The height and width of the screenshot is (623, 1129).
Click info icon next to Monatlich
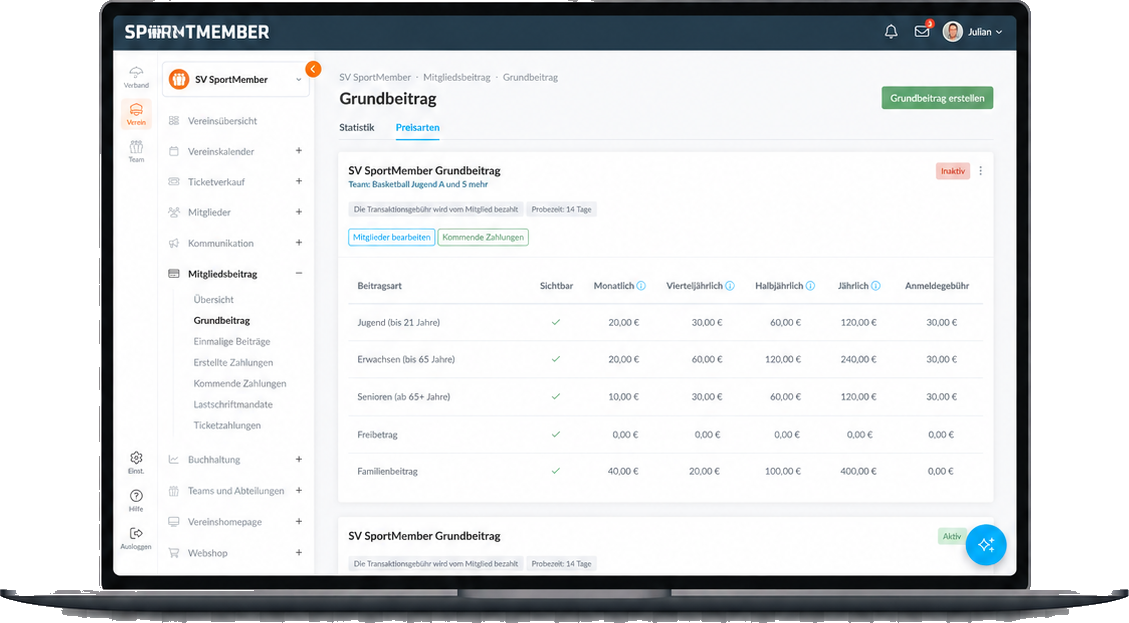click(641, 286)
